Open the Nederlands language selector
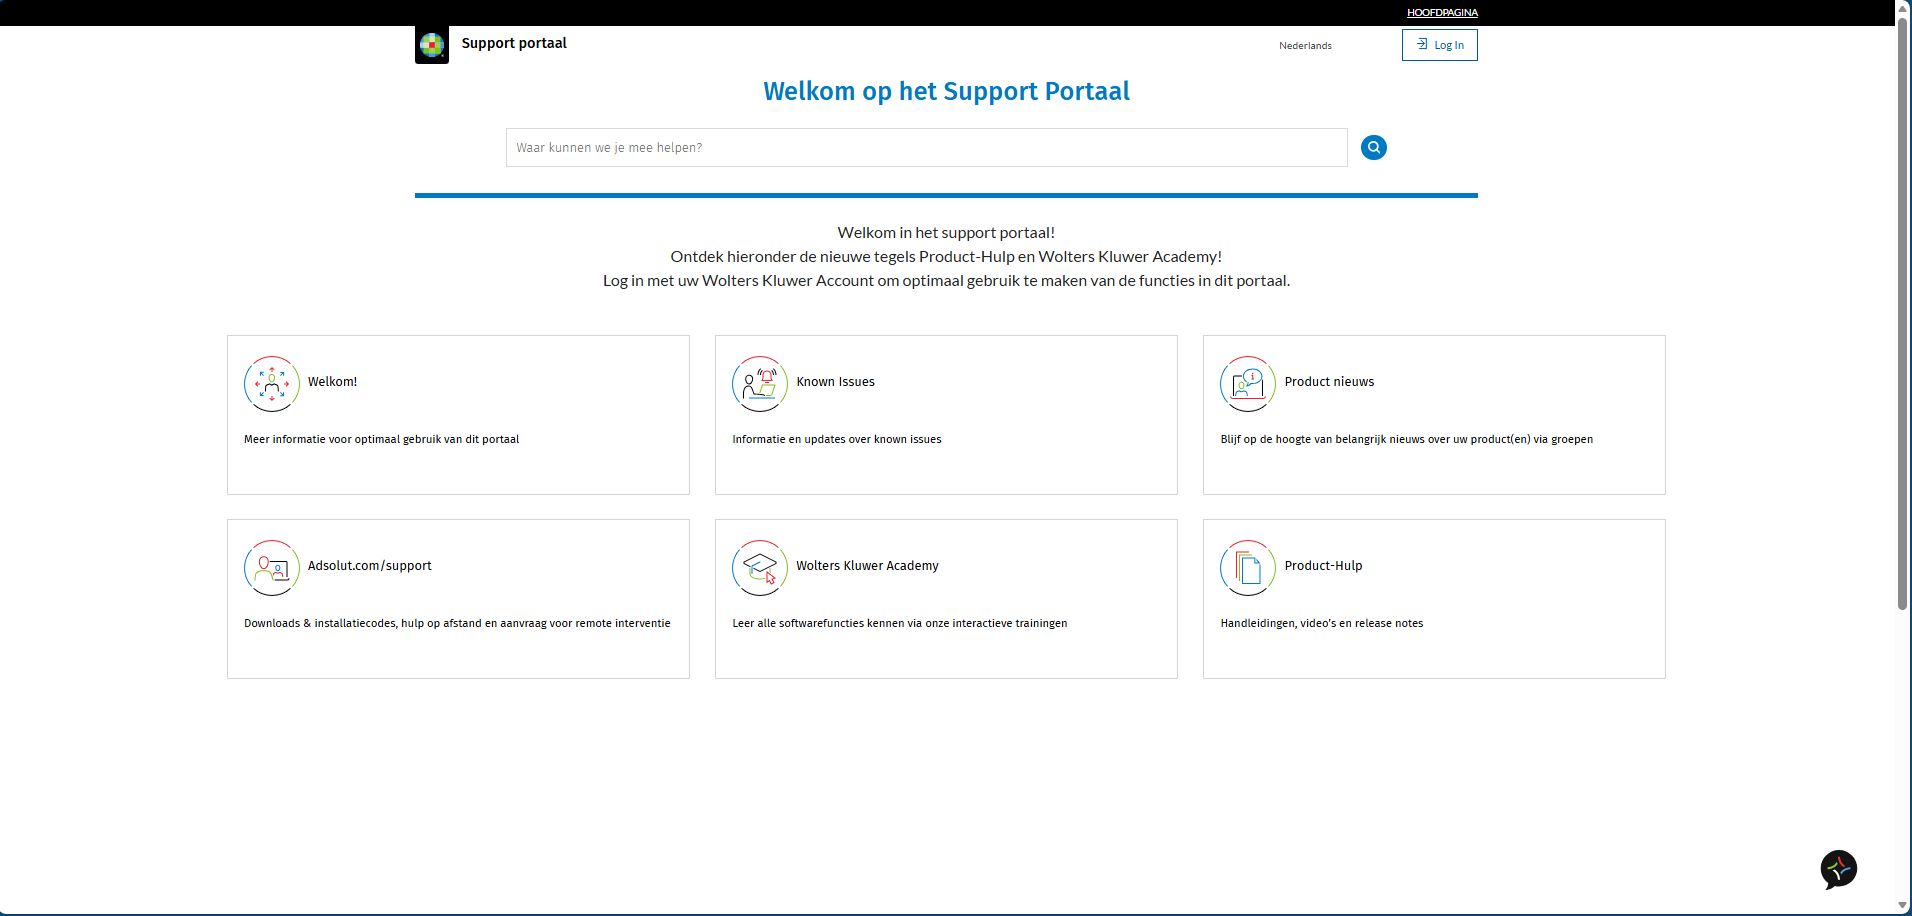Screen dimensions: 1912x916 (x=1305, y=46)
